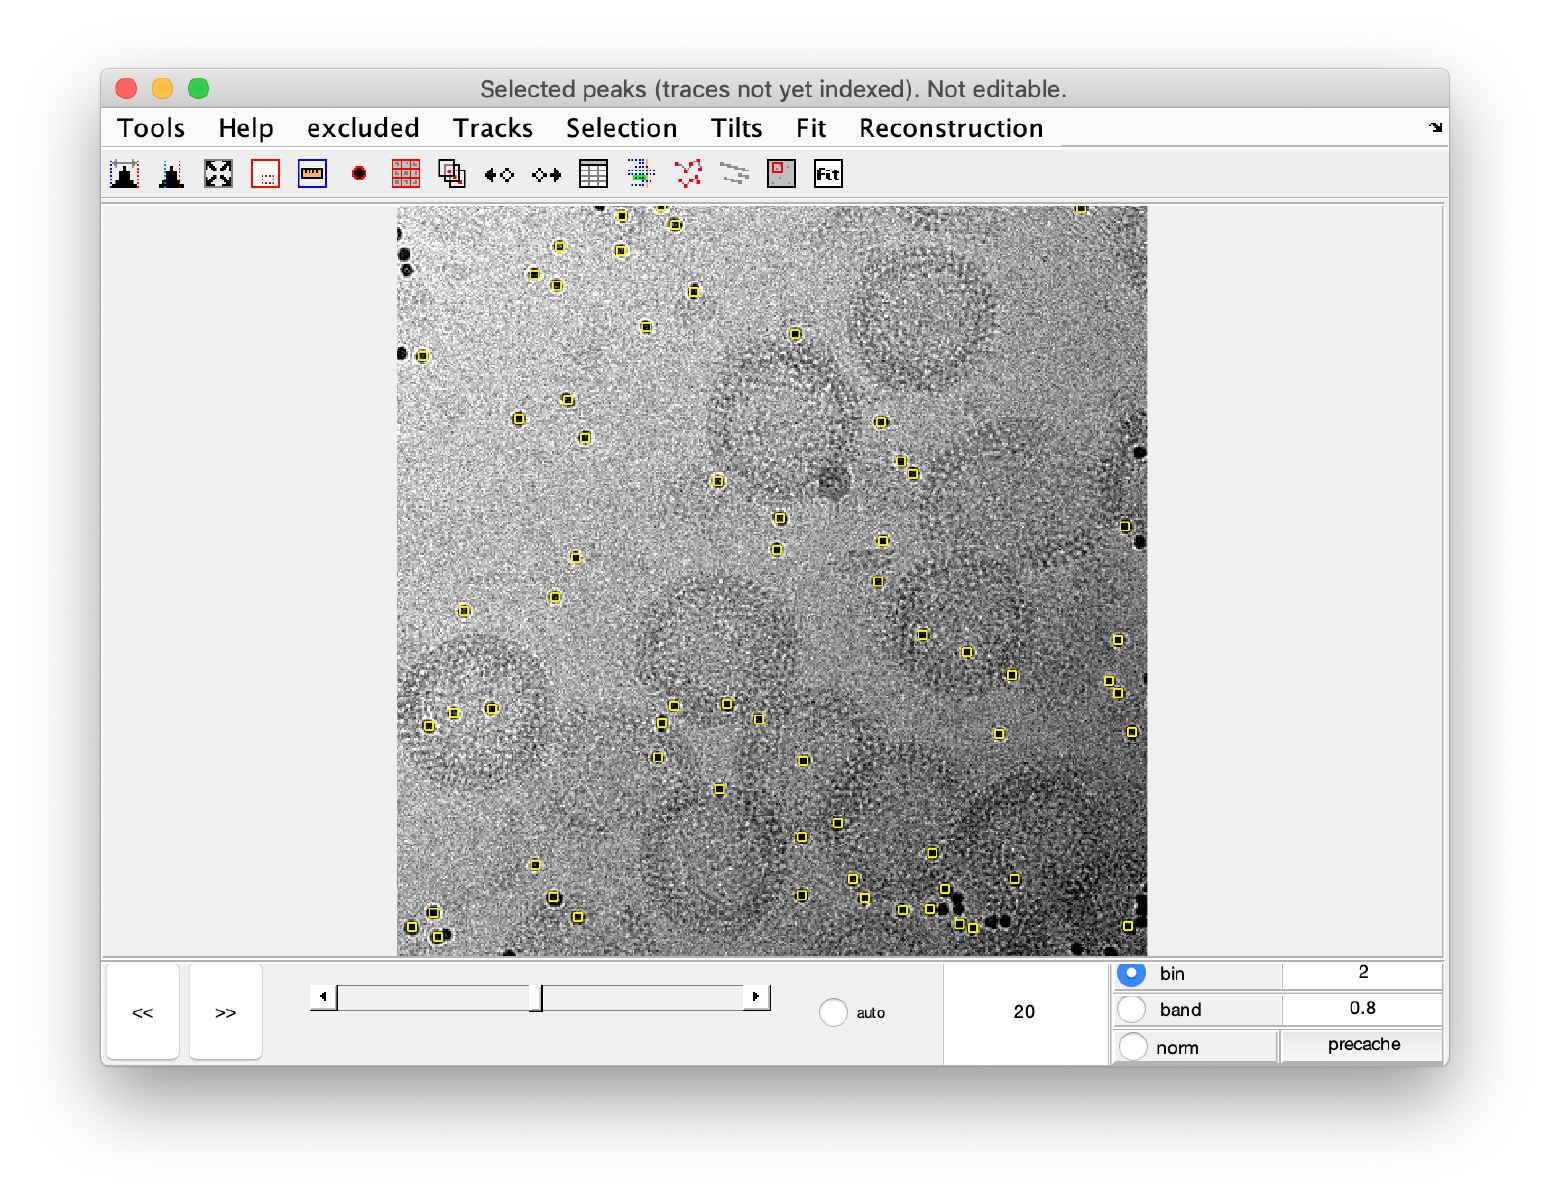Select the second histogram tool icon
1550x1200 pixels.
170,173
